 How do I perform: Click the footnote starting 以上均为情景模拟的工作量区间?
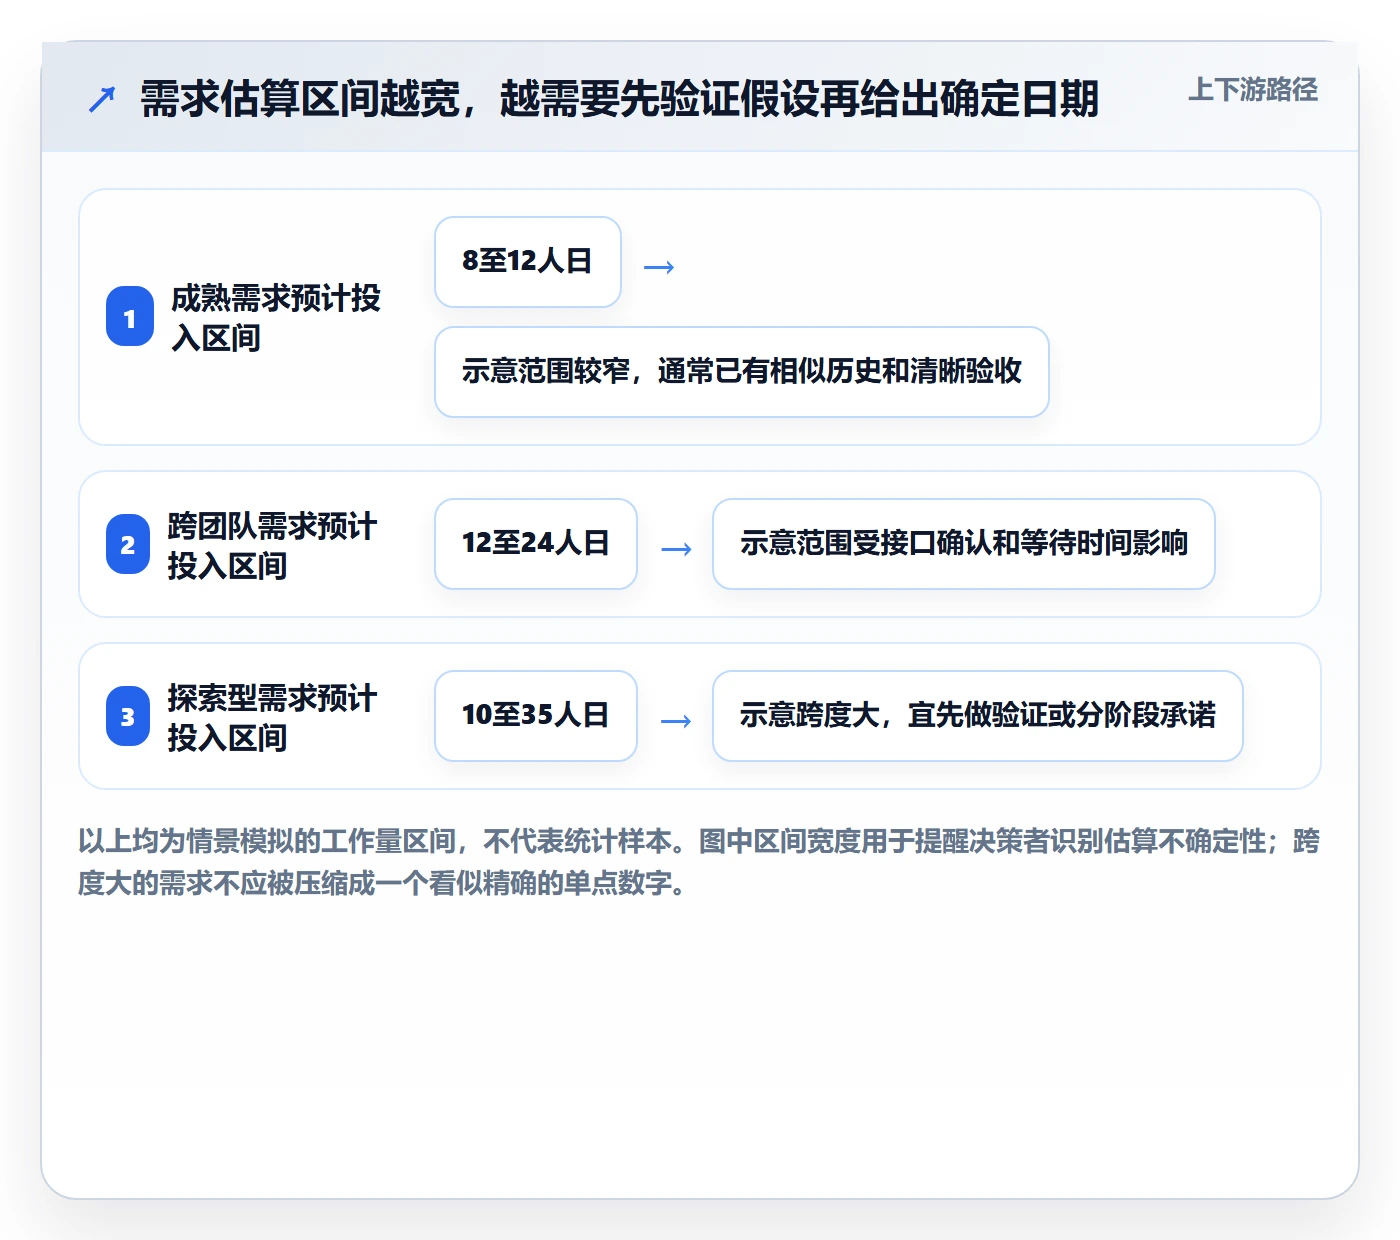(699, 862)
